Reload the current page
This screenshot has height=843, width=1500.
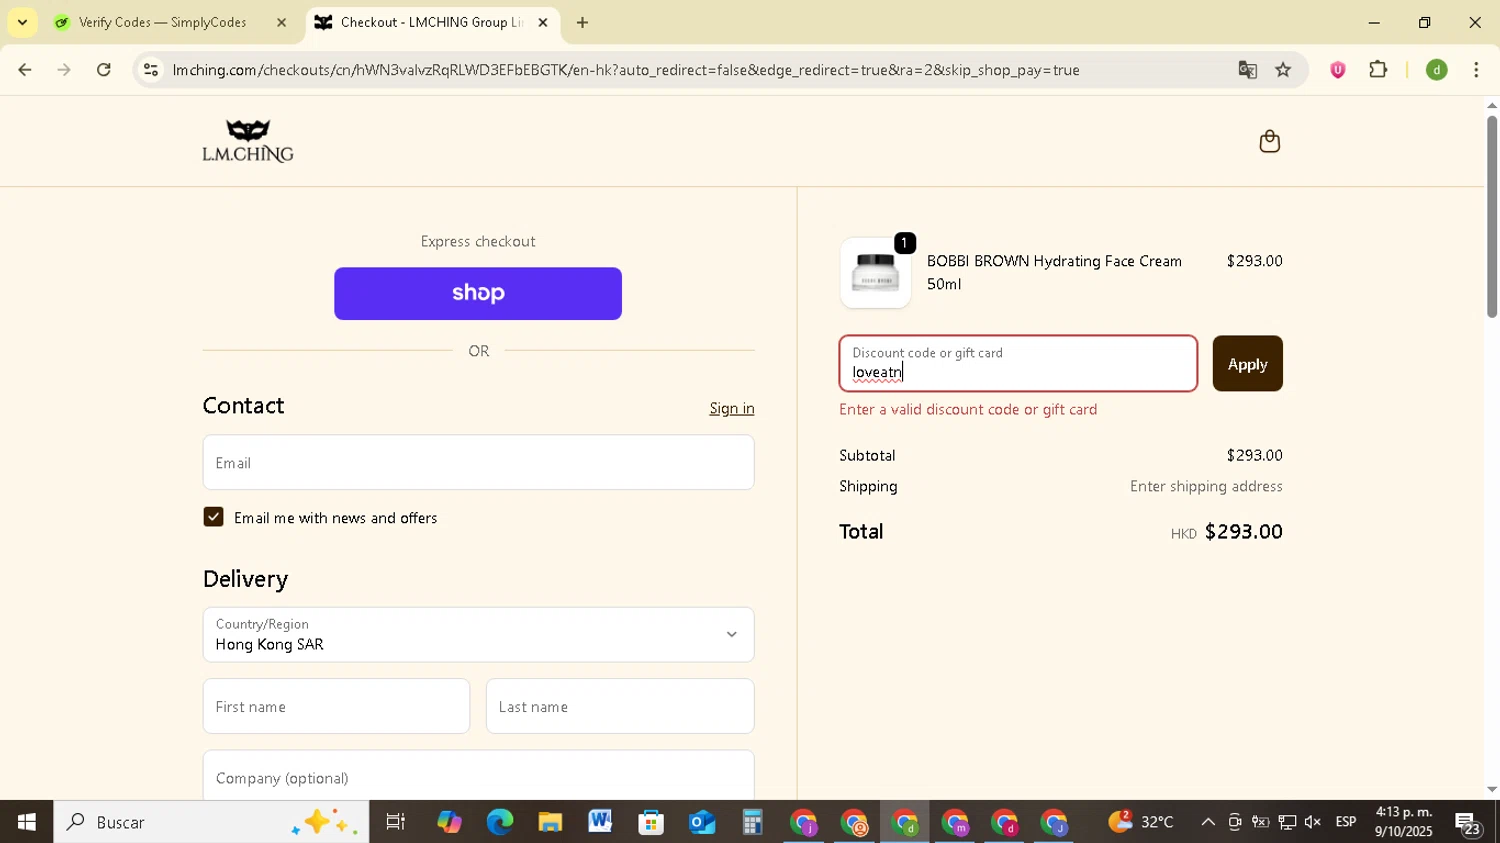[104, 70]
